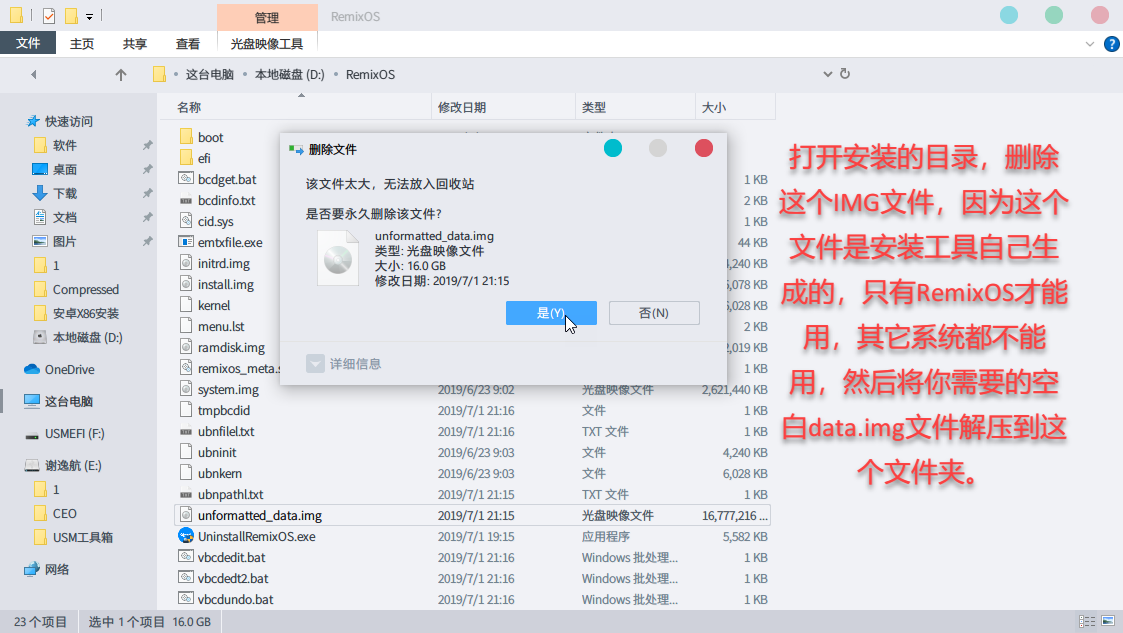This screenshot has height=633, width=1123.
Task: Click RemixOS breadcrumb segment
Action: tap(370, 74)
